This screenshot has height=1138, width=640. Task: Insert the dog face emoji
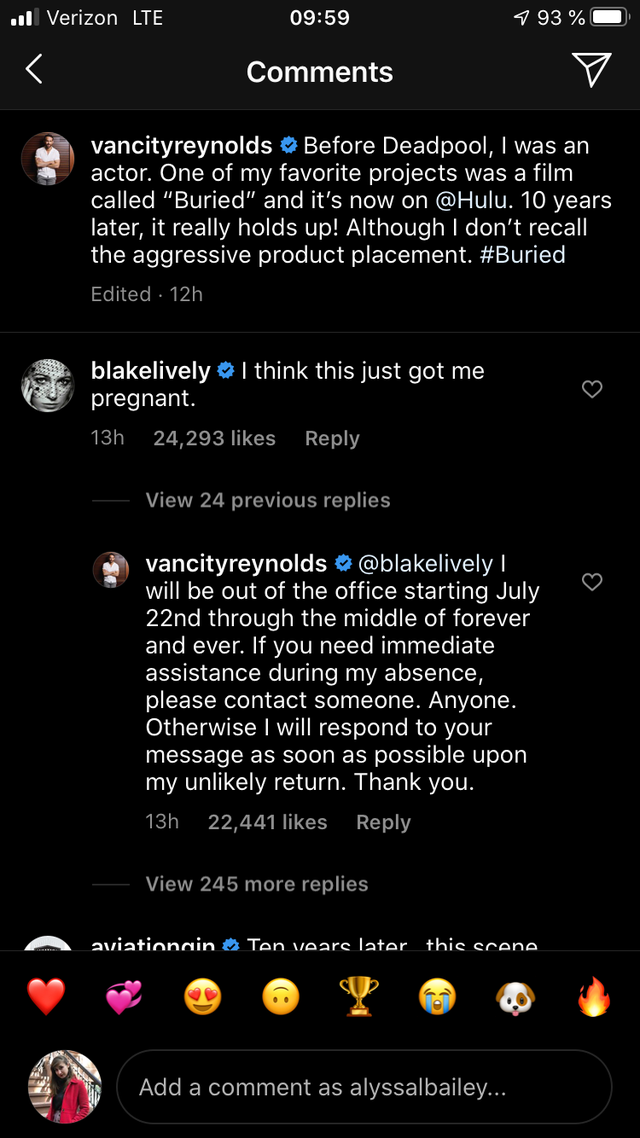(515, 996)
